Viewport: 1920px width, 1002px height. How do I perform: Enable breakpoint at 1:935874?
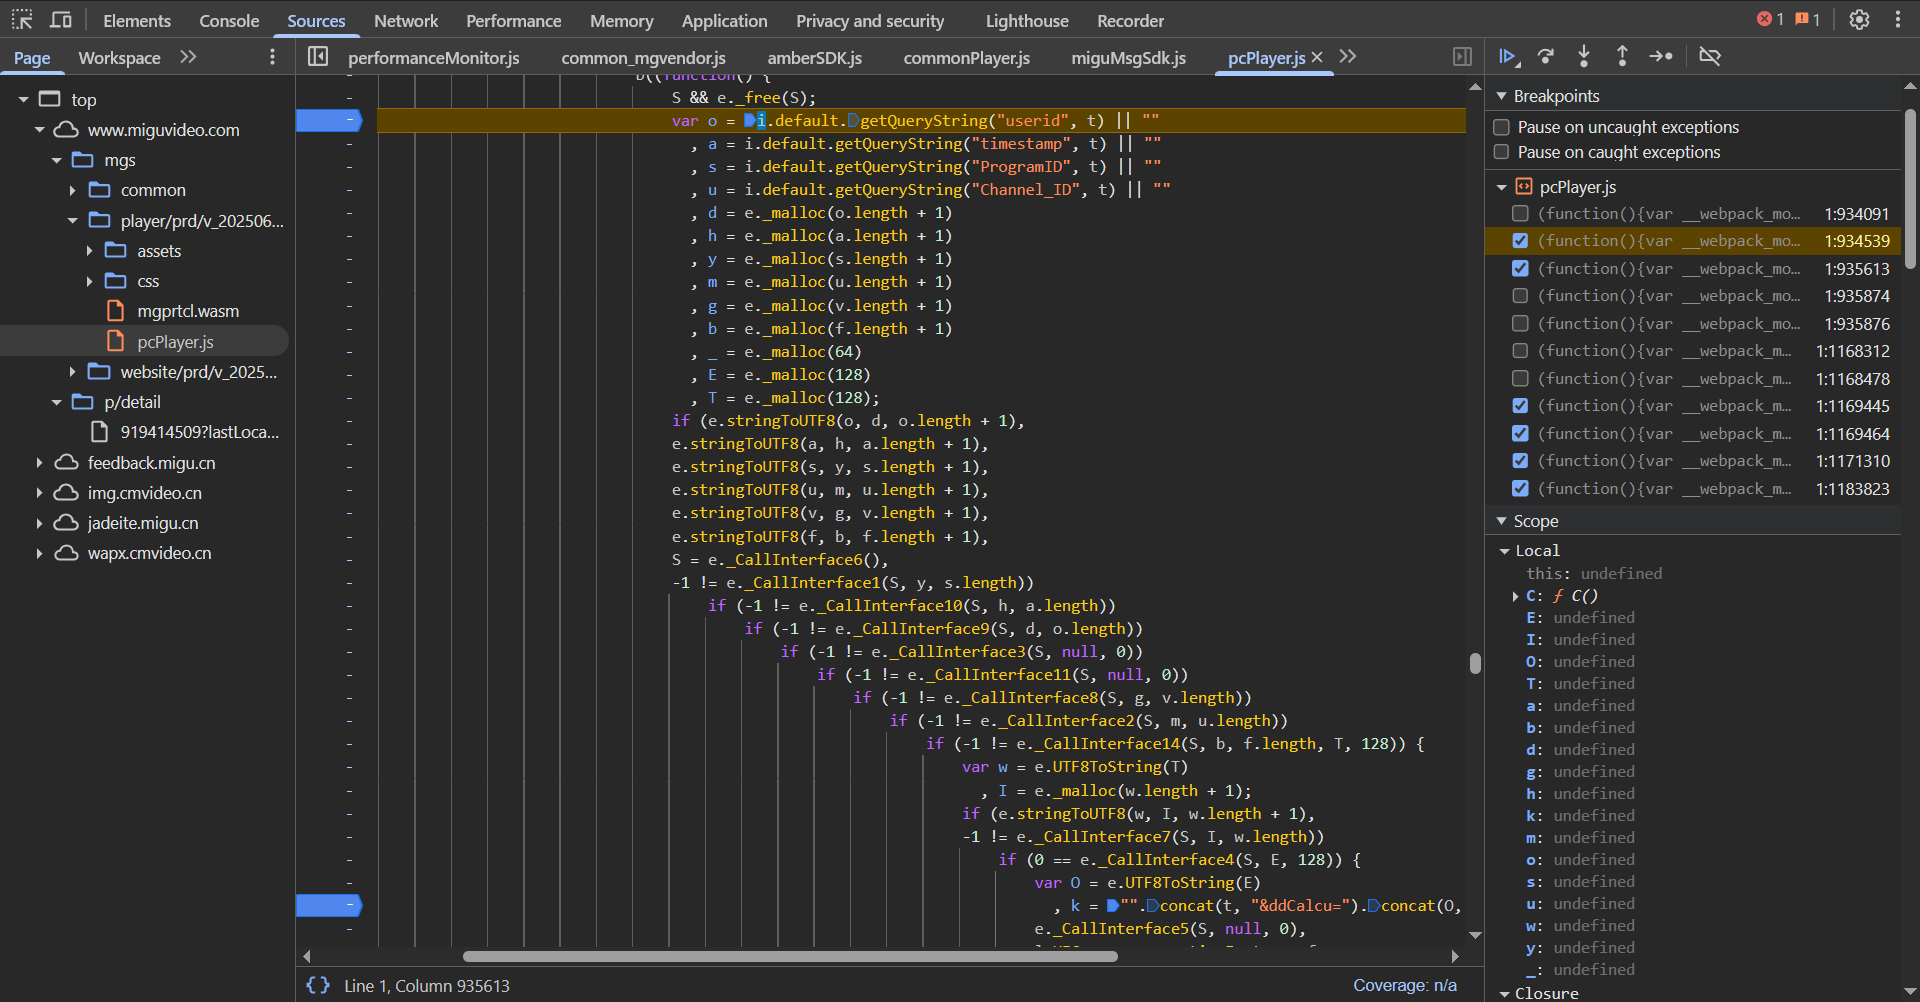tap(1520, 295)
